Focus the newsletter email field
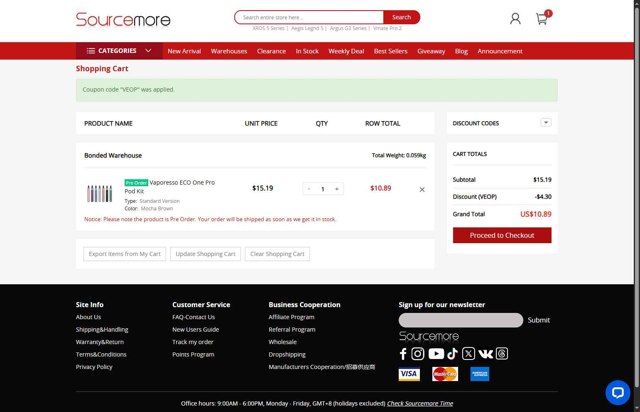This screenshot has width=640, height=412. (461, 320)
